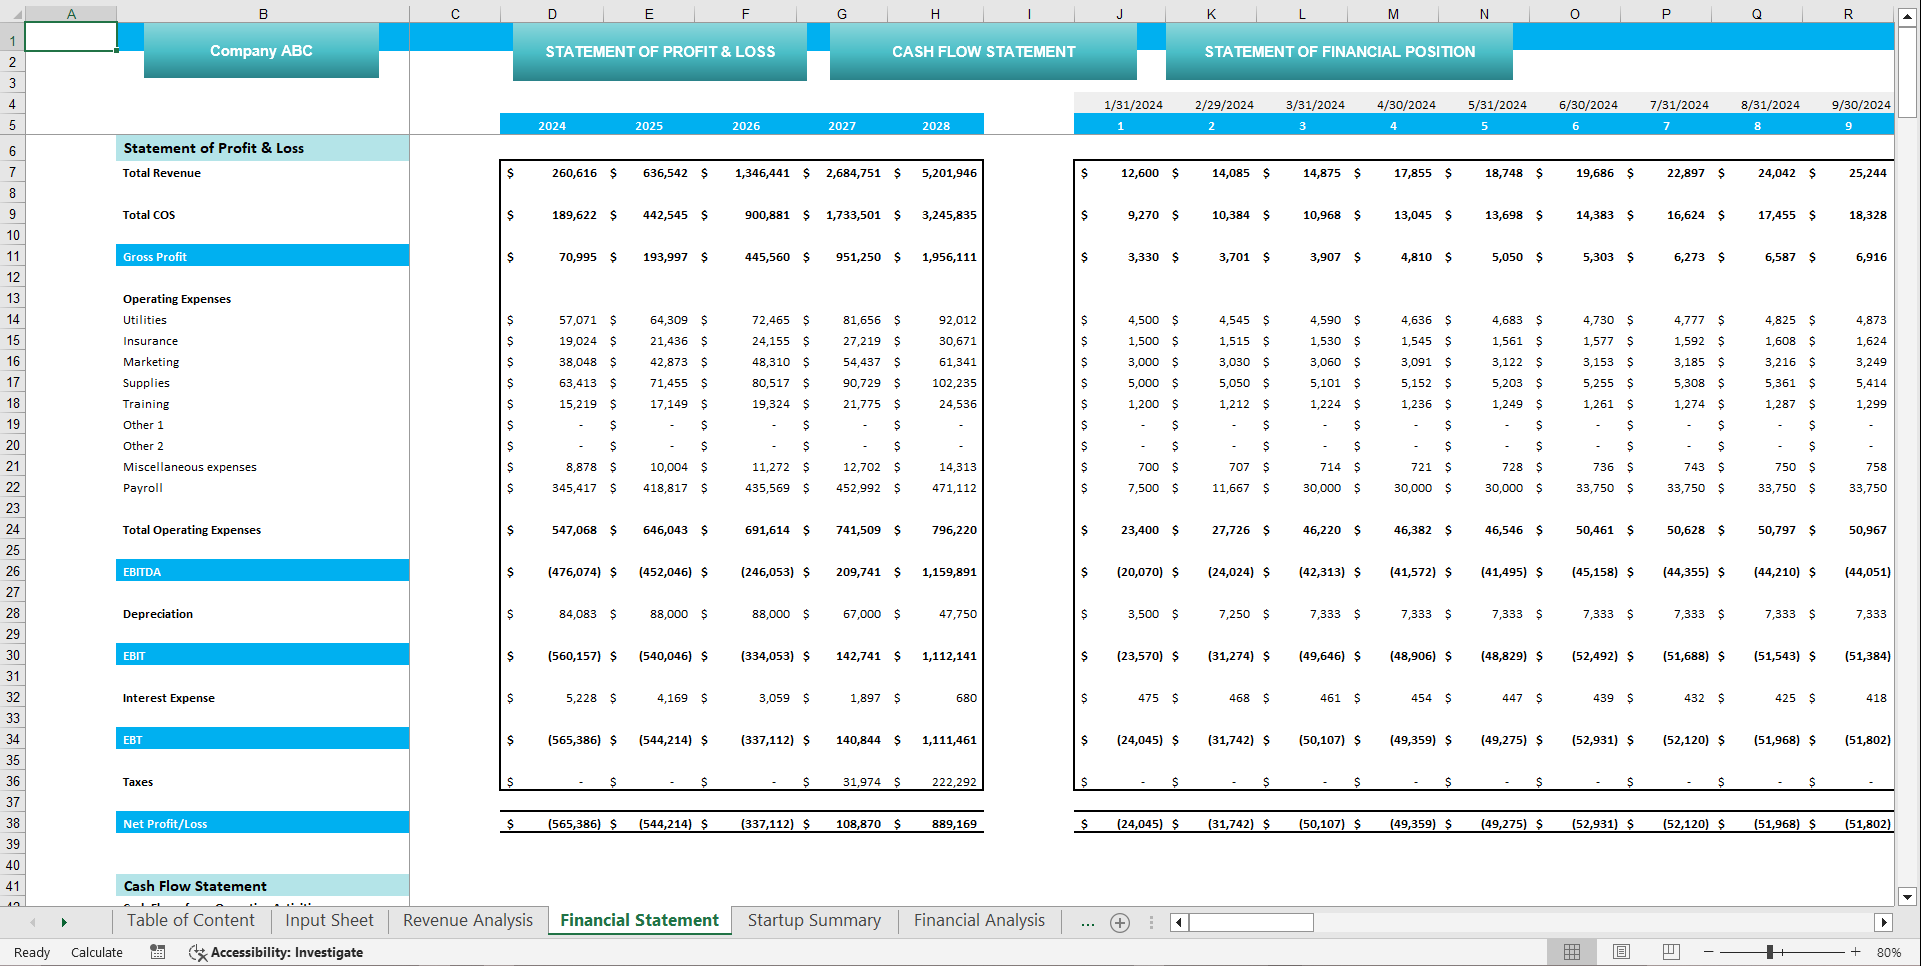Click Zoom Out minus control
This screenshot has width=1921, height=966.
click(1708, 952)
